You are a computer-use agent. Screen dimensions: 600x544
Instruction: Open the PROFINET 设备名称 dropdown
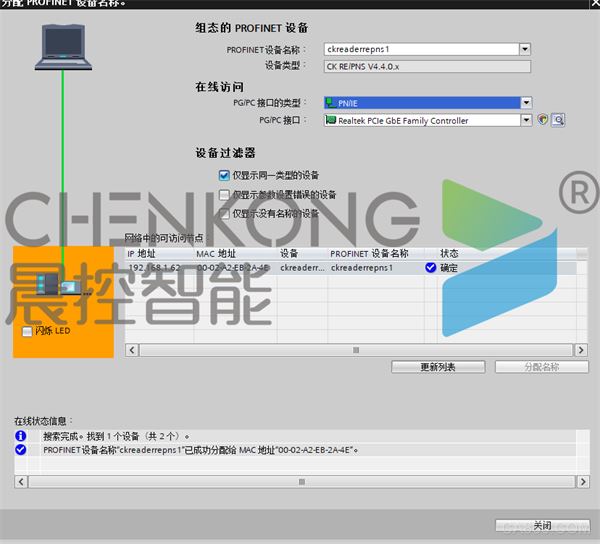click(x=525, y=48)
